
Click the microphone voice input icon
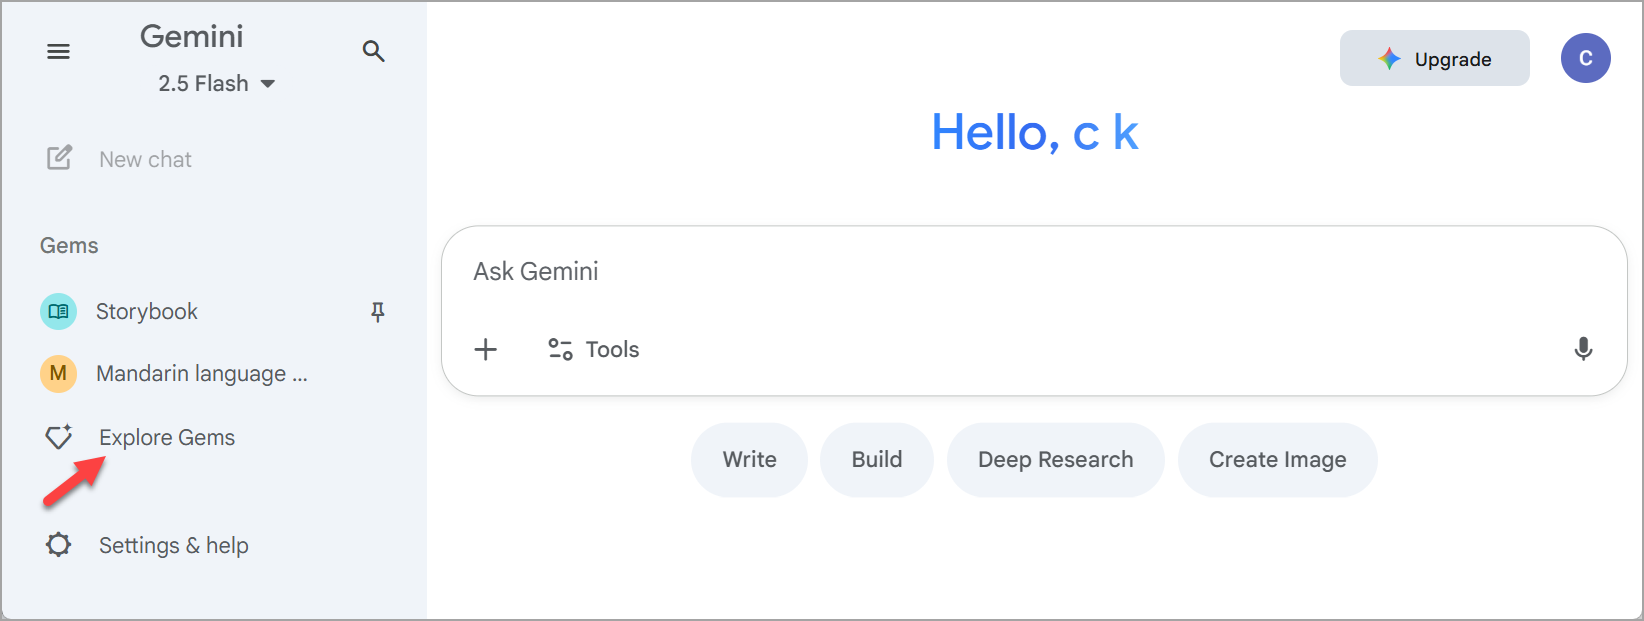[1583, 349]
